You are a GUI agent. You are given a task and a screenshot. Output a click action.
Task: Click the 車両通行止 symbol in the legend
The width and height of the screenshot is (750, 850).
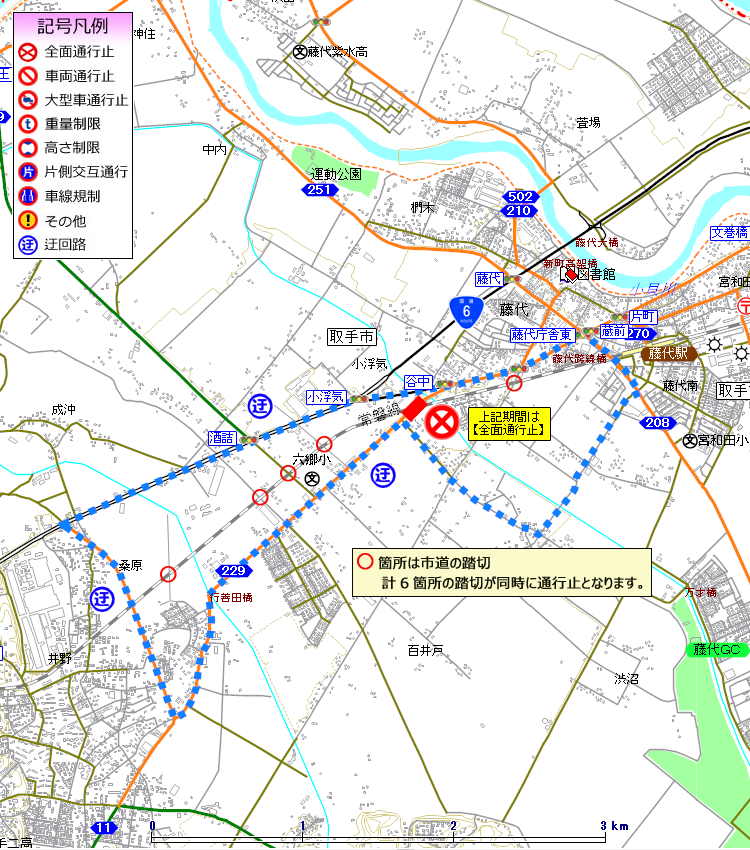point(28,76)
